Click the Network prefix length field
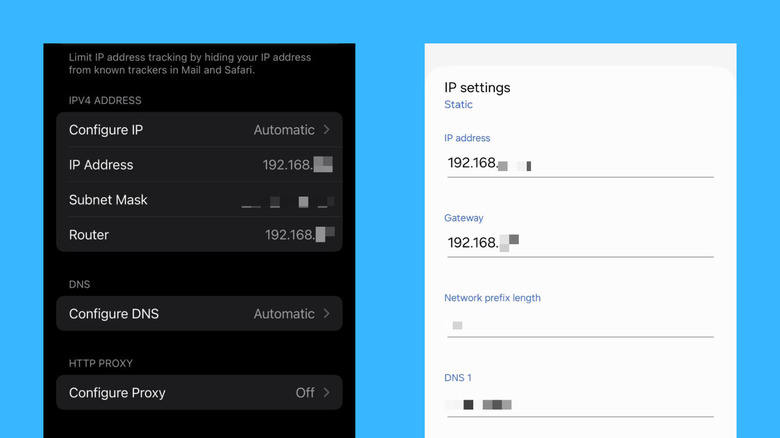The width and height of the screenshot is (780, 438). click(x=580, y=324)
